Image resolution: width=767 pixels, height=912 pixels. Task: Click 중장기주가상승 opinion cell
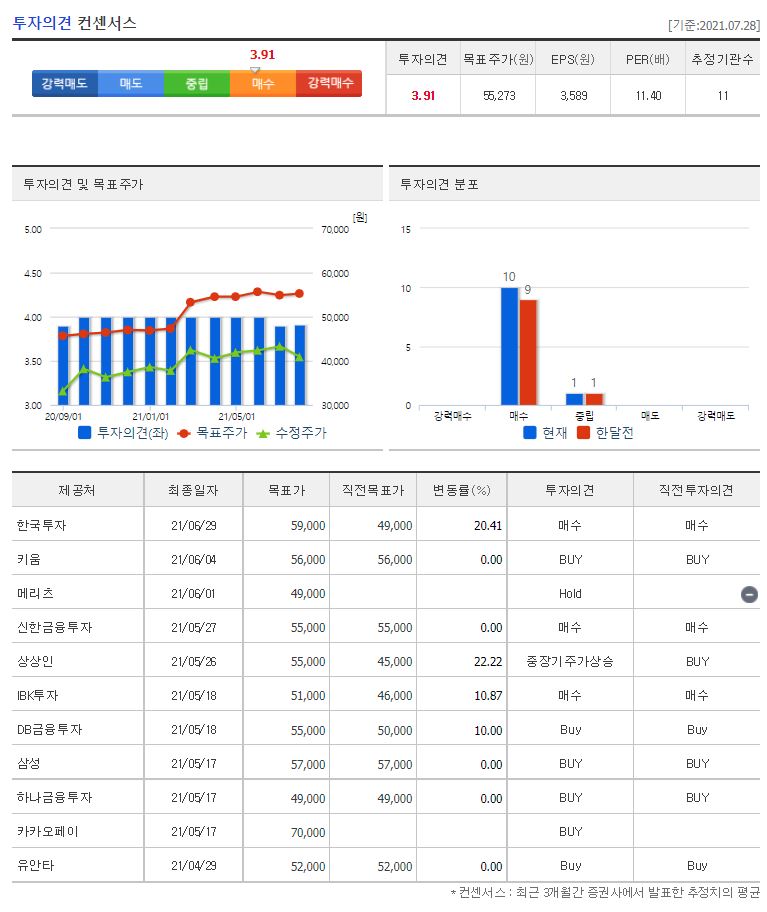pos(570,661)
